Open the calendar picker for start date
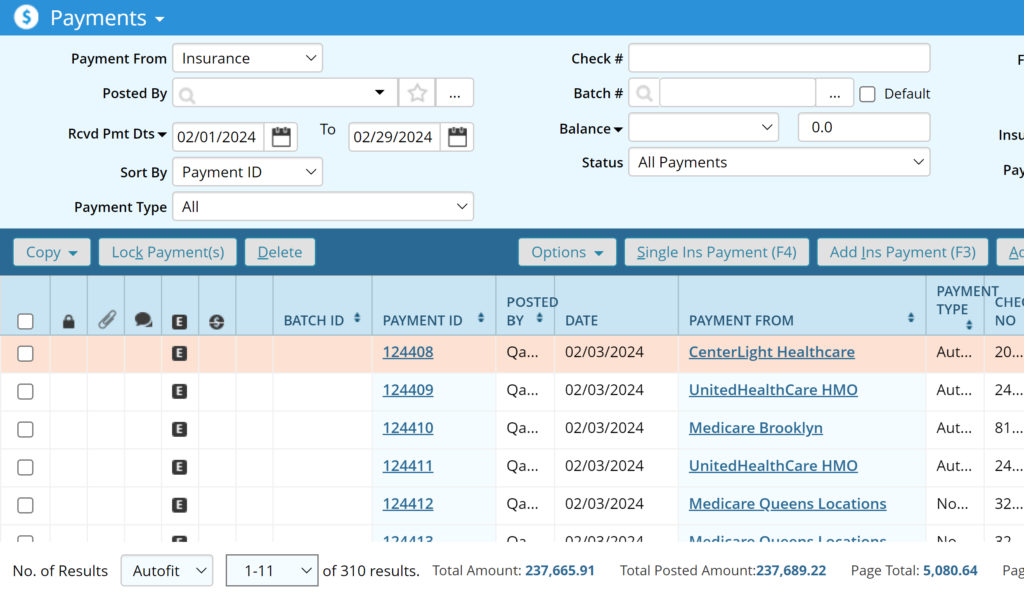Screen dimensions: 1024x605 pos(281,137)
